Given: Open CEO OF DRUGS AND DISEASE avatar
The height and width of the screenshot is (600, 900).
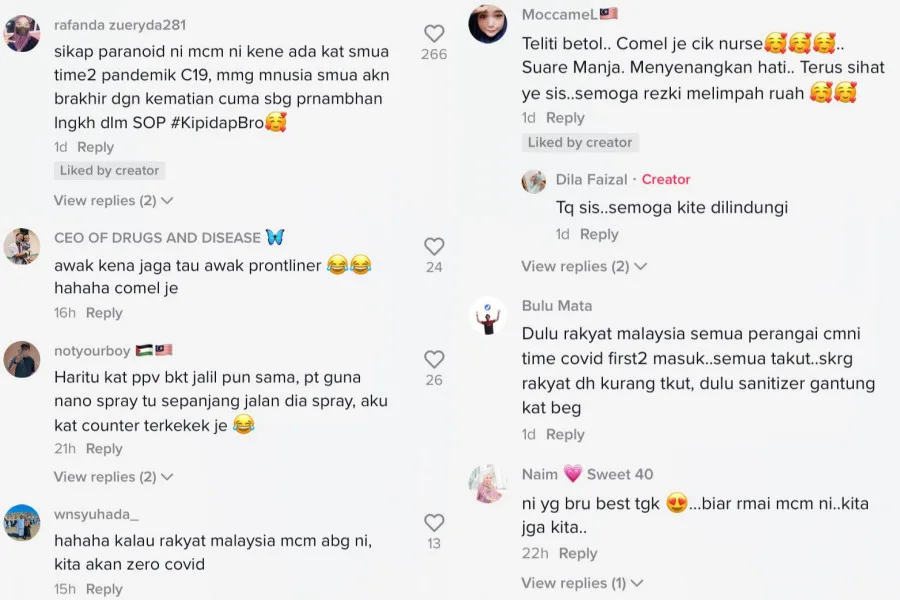Looking at the screenshot, I should (22, 246).
